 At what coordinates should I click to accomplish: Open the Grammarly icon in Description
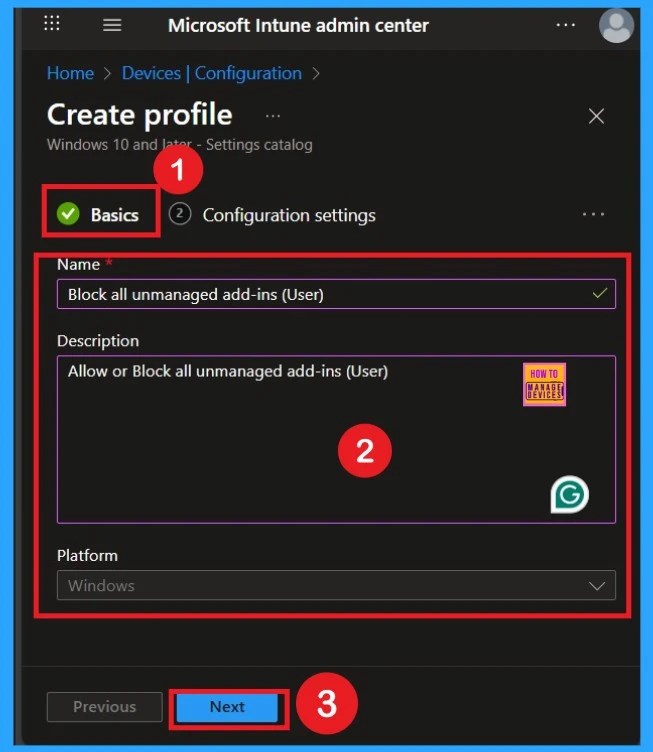click(569, 494)
